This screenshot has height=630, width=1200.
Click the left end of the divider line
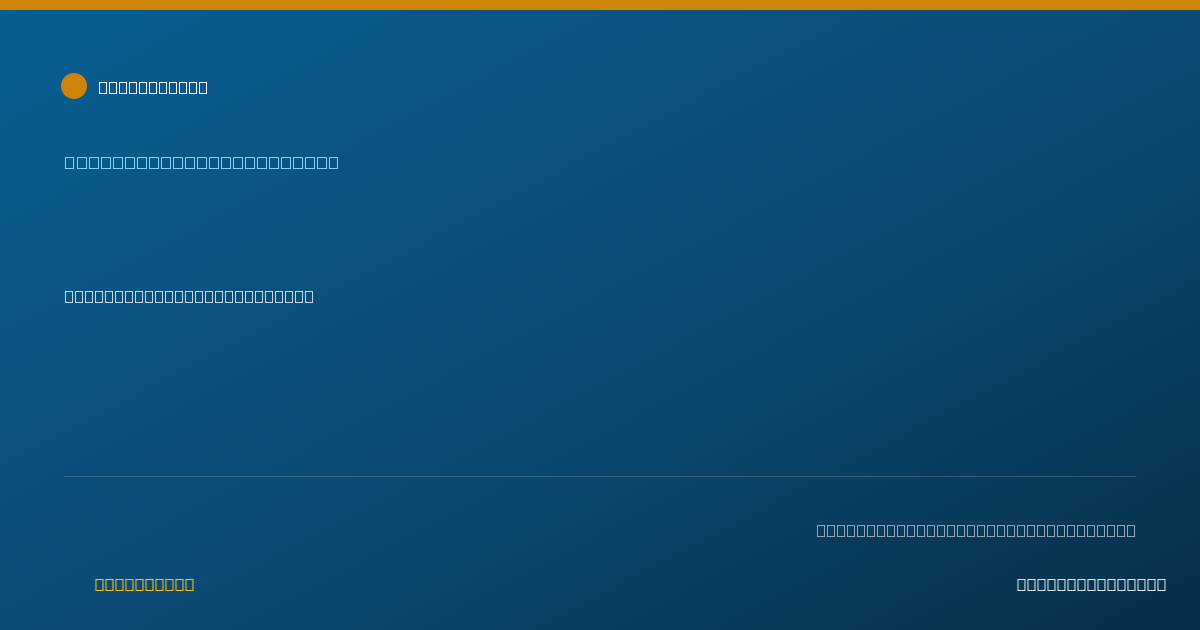(x=66, y=476)
